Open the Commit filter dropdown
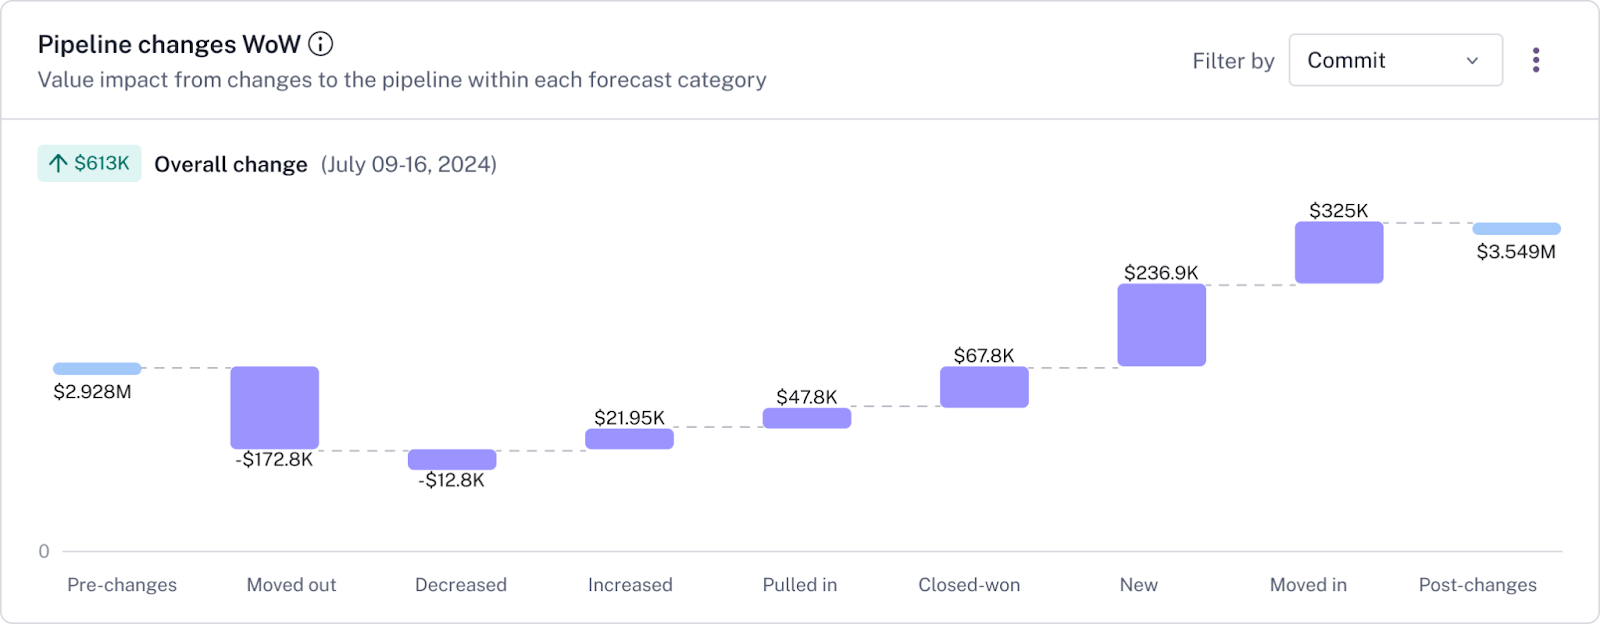 click(1395, 60)
